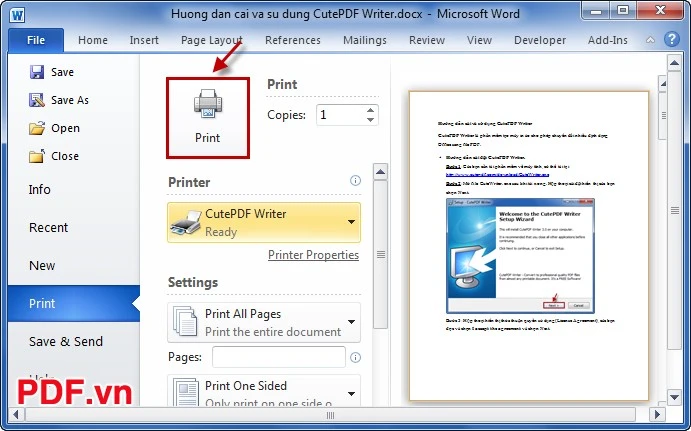Click the horizontal scrollbar left arrow
Screen dimensions: 691x431
pos(16,415)
